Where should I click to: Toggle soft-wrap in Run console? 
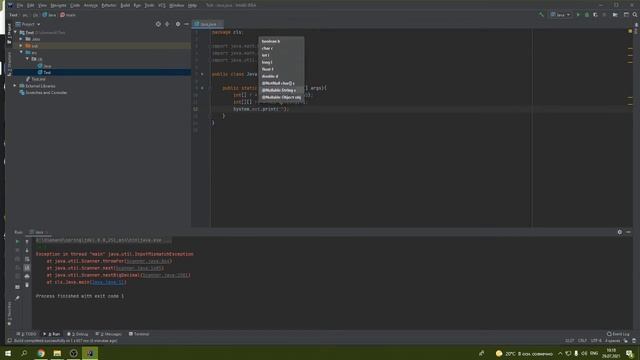[x=27, y=259]
